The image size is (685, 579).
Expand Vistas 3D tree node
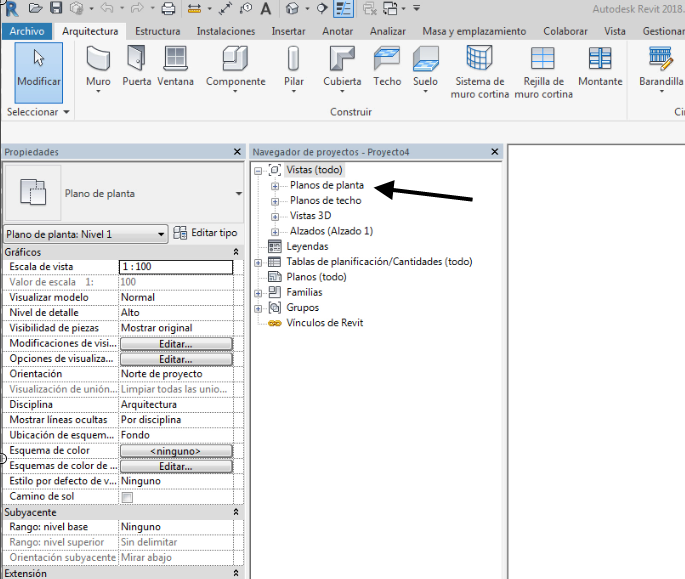(x=275, y=217)
